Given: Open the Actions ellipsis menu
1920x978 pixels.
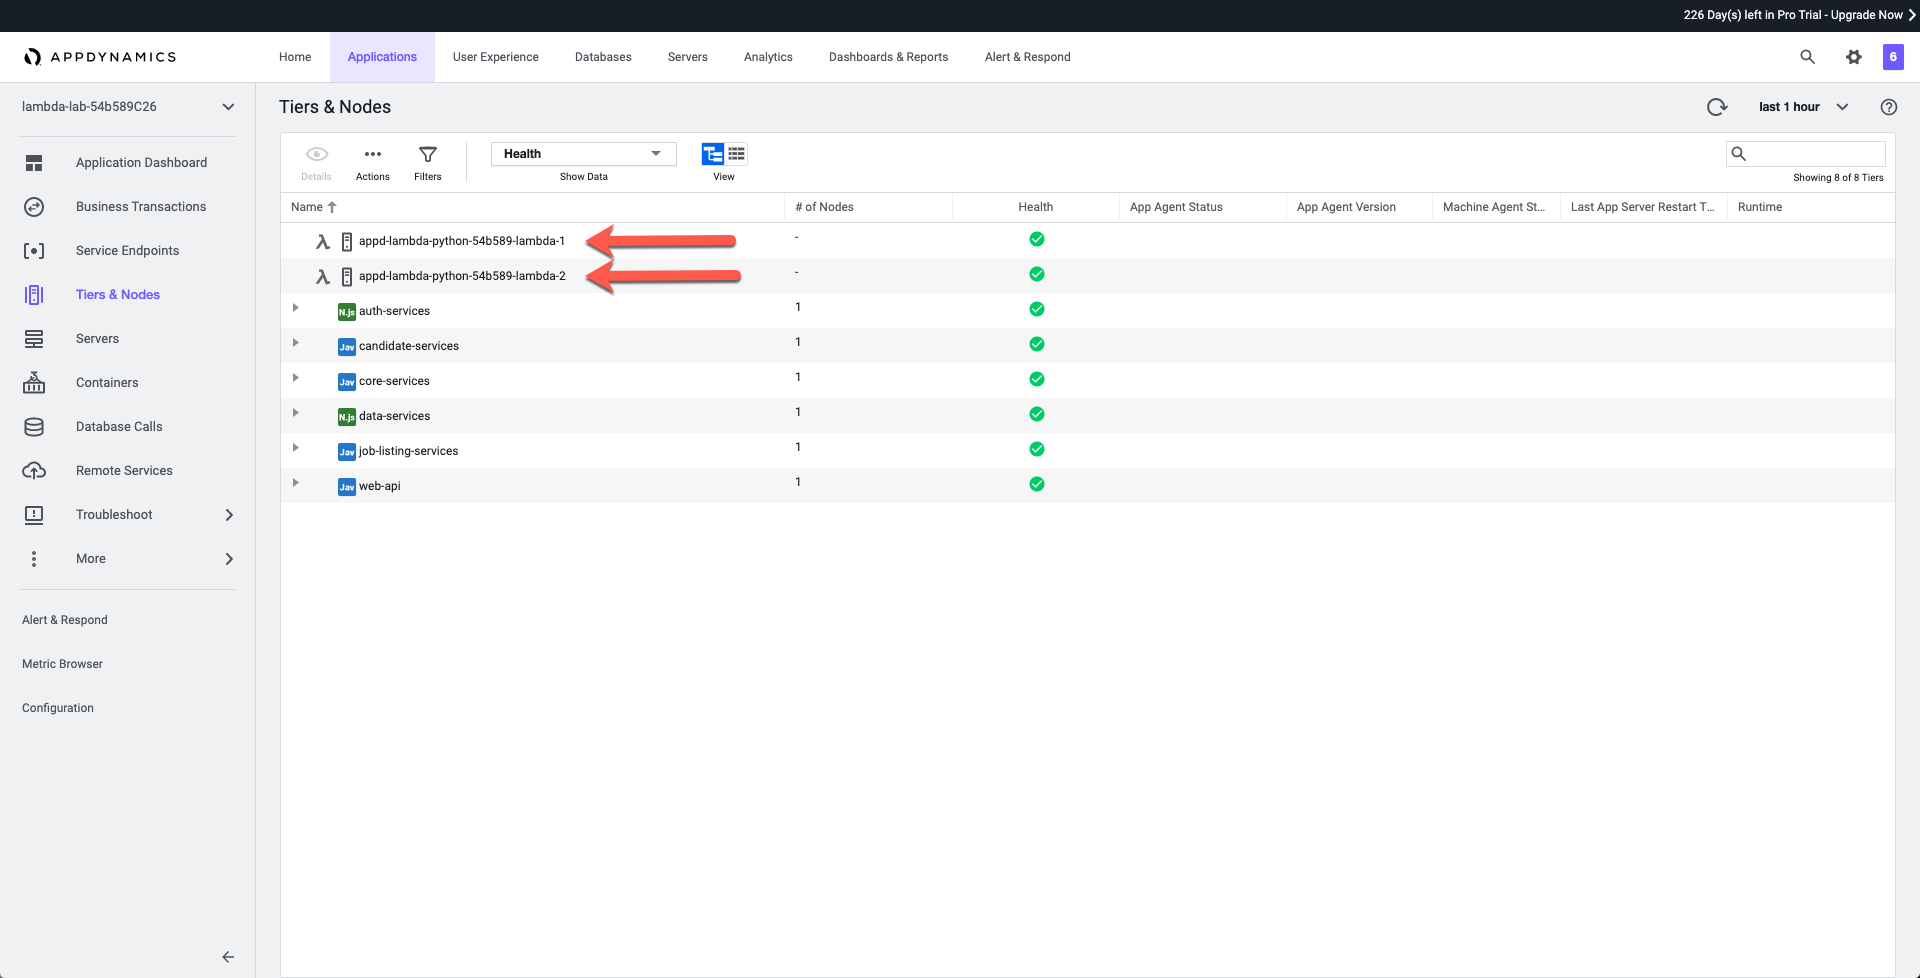Looking at the screenshot, I should (x=372, y=155).
